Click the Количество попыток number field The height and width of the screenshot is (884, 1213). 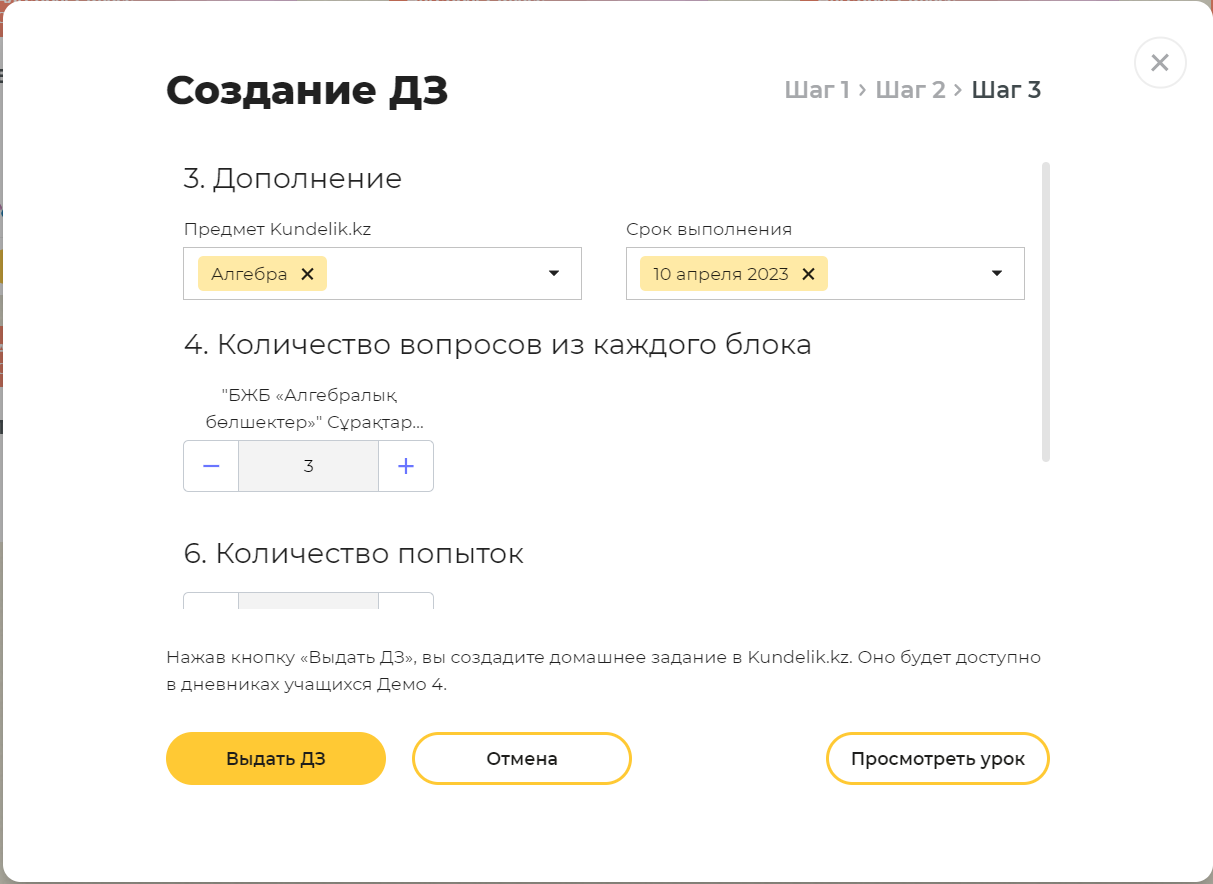pyautogui.click(x=308, y=601)
